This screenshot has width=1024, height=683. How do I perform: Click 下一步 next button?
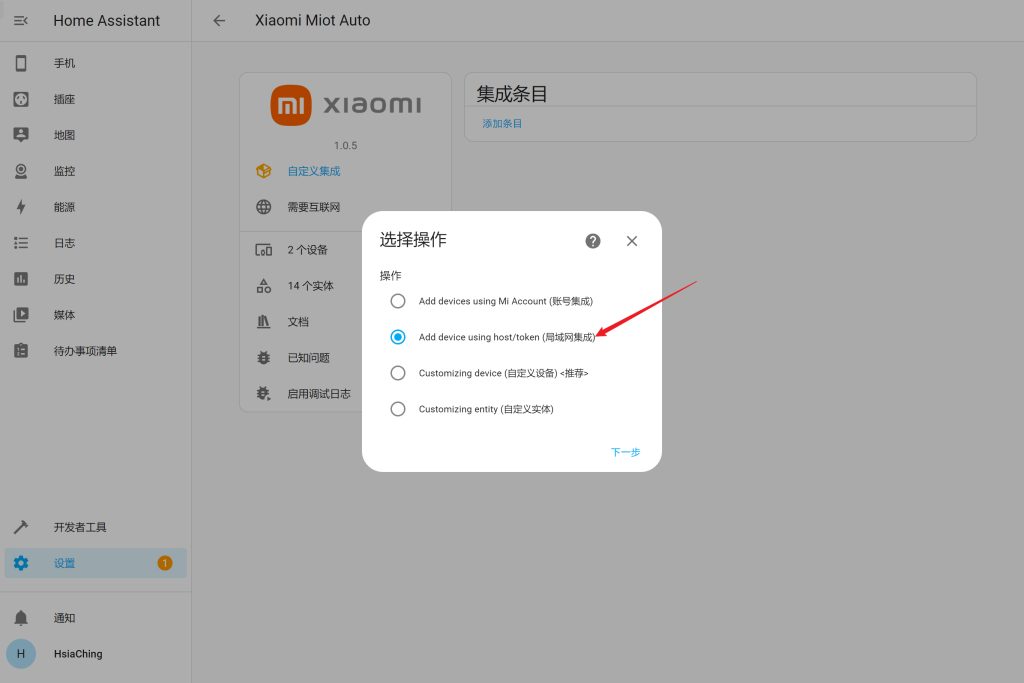point(625,452)
